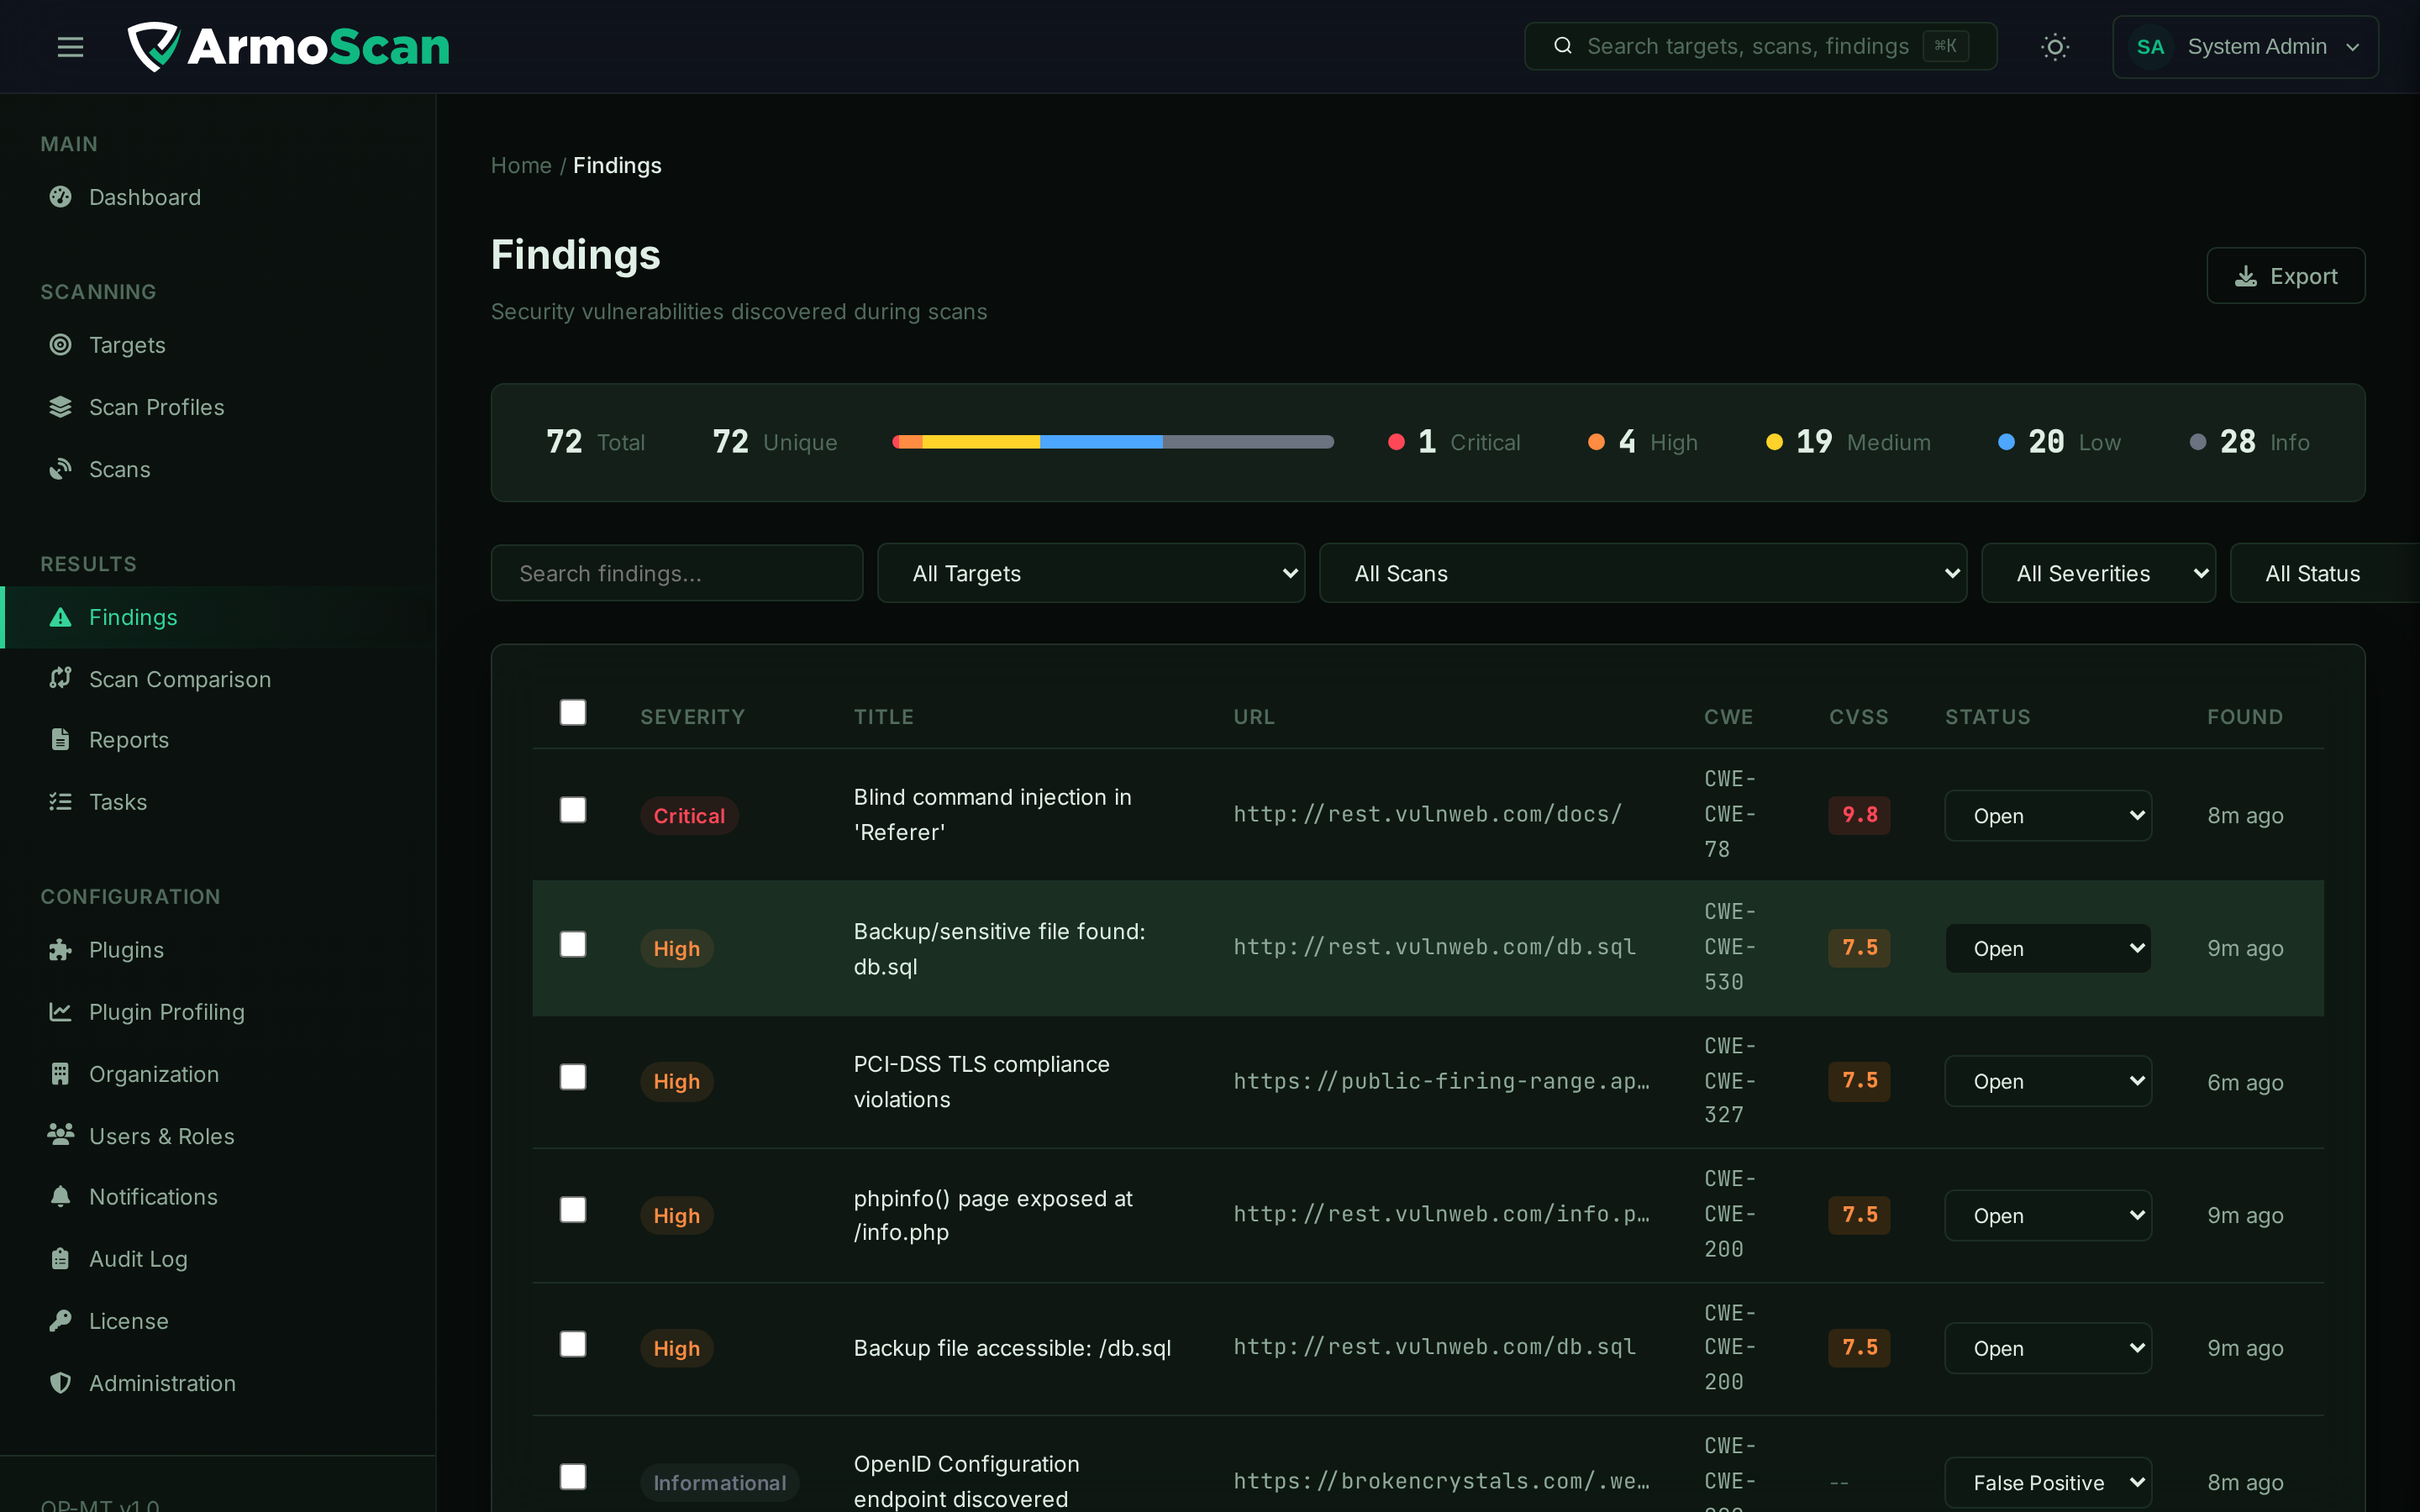Open the All Severities filter dropdown
Viewport: 2420px width, 1512px height.
point(2098,573)
